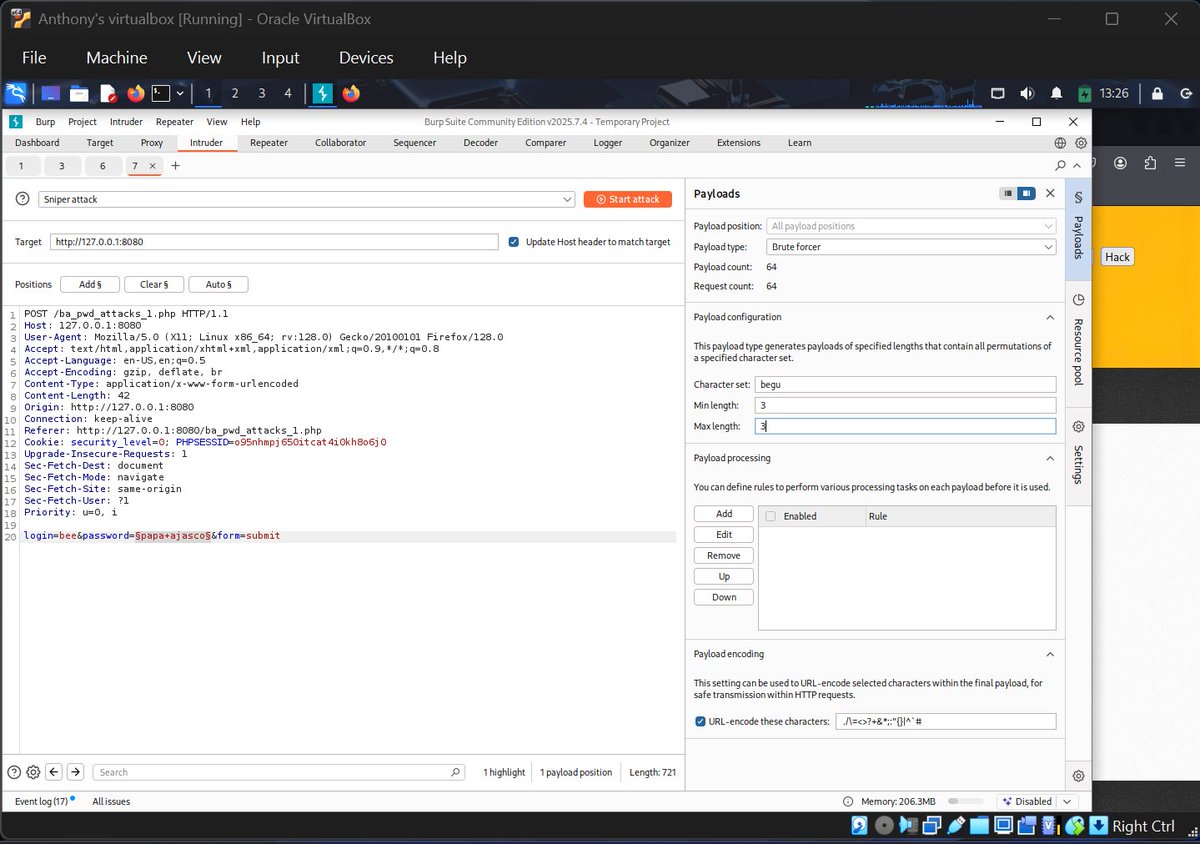Start the Intruder attack
The height and width of the screenshot is (844, 1200).
tap(628, 199)
